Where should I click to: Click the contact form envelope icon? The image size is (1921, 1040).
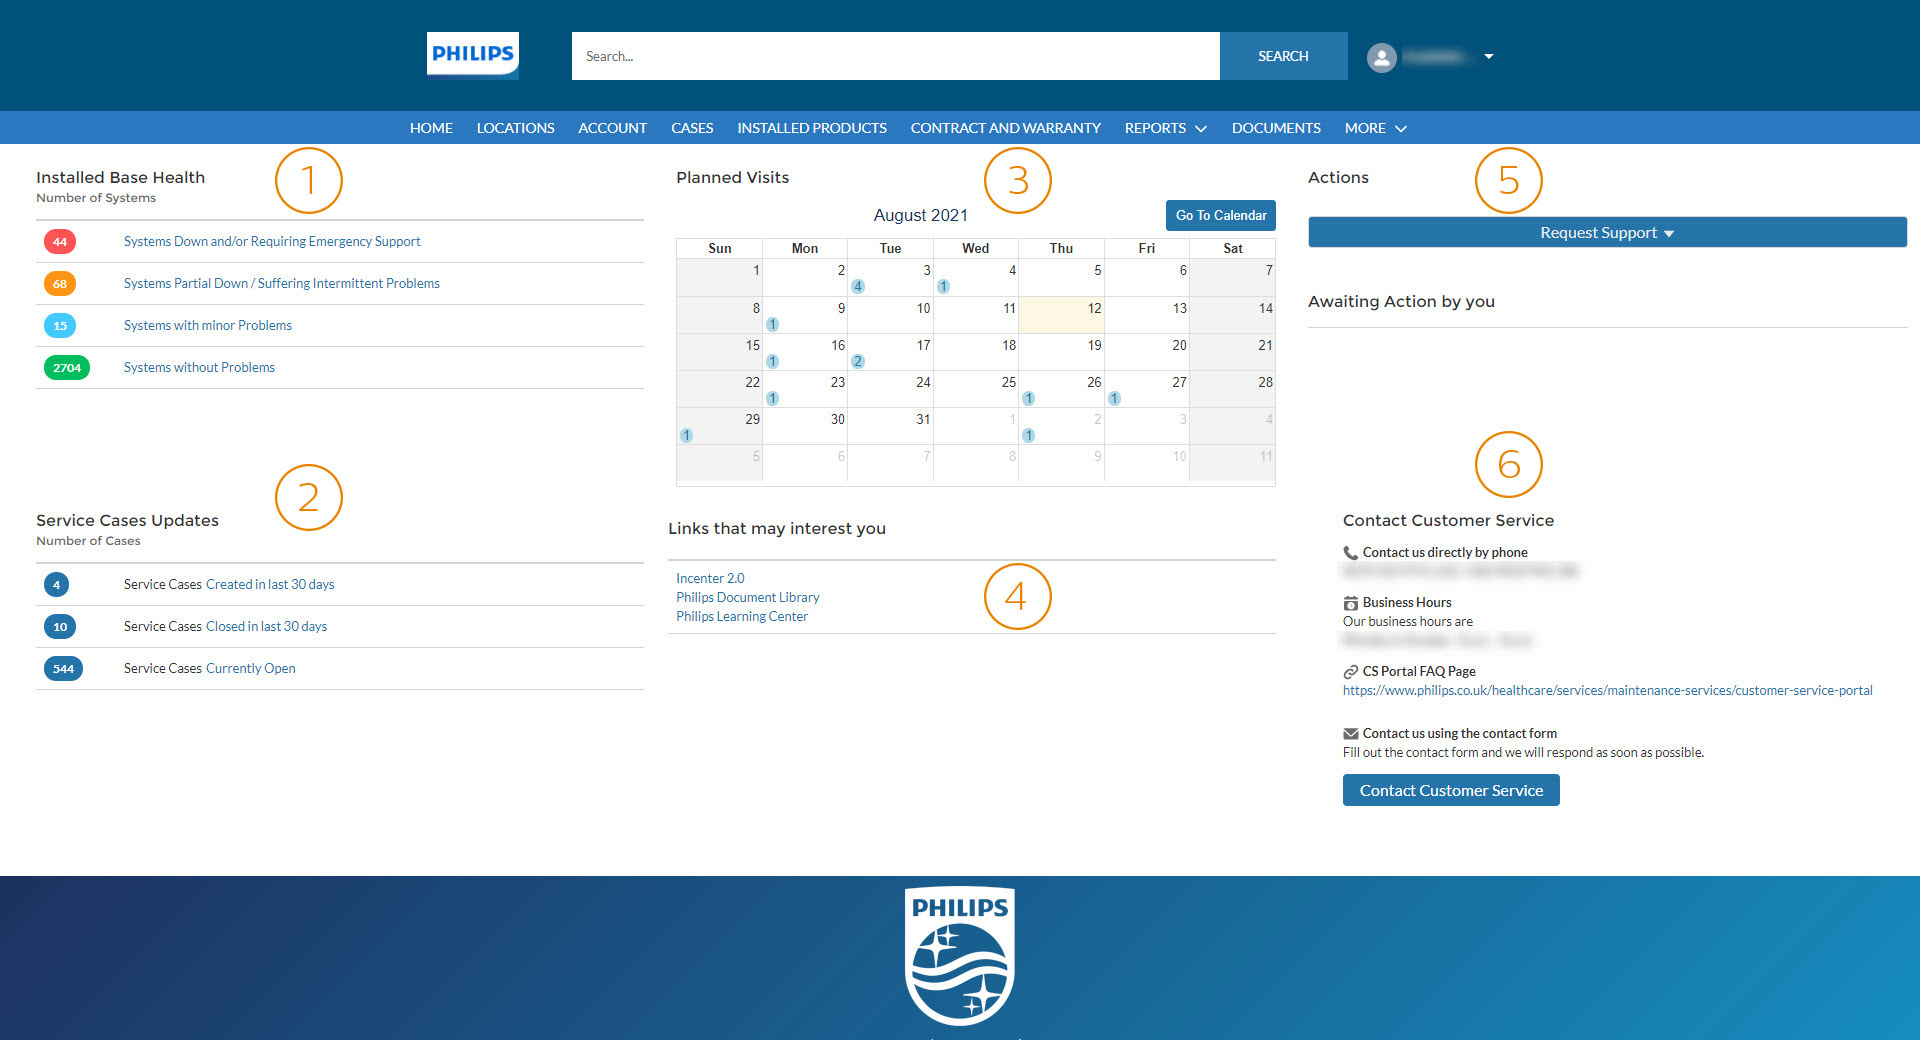point(1350,732)
